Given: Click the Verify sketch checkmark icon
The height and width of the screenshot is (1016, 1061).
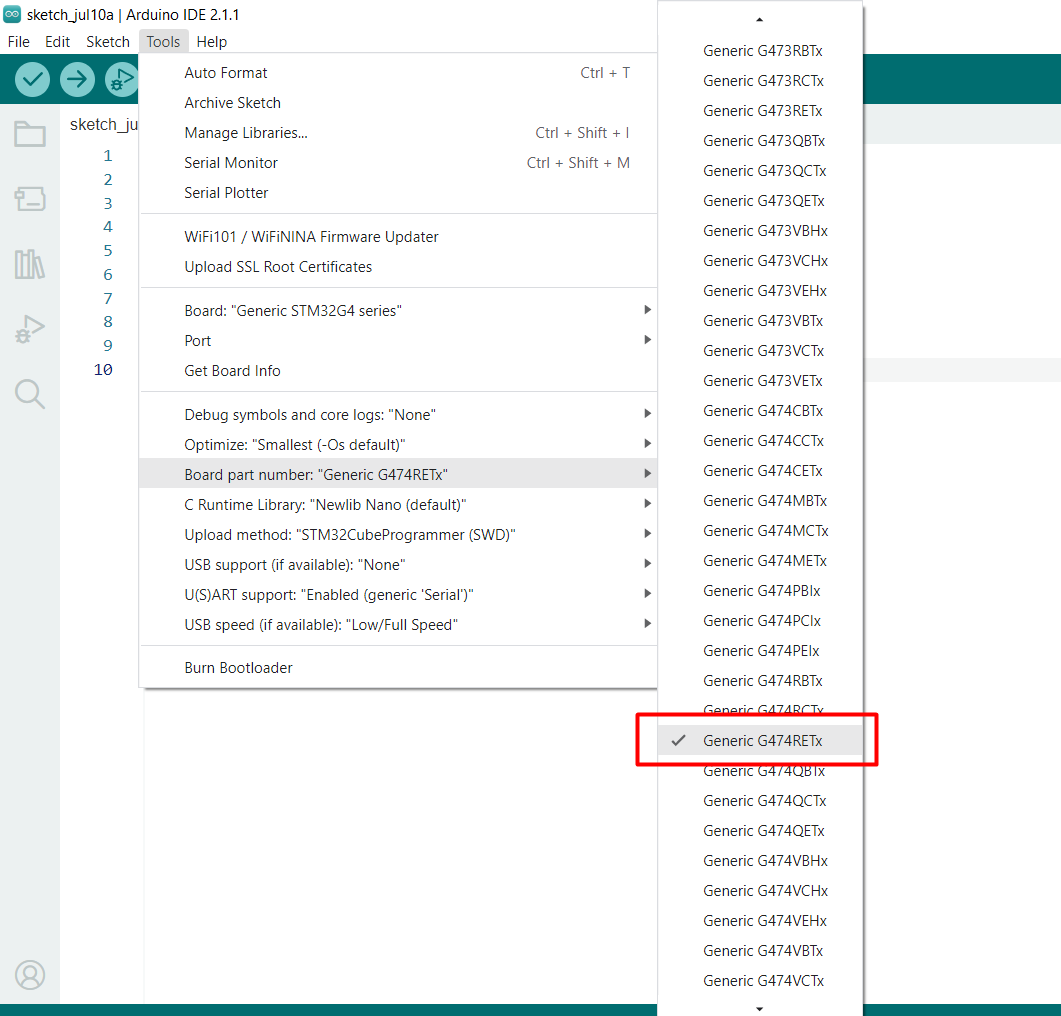Looking at the screenshot, I should coord(33,79).
